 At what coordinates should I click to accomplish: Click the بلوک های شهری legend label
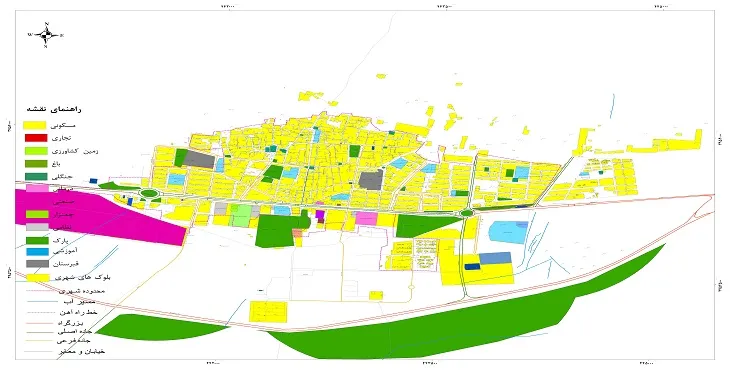pos(82,277)
